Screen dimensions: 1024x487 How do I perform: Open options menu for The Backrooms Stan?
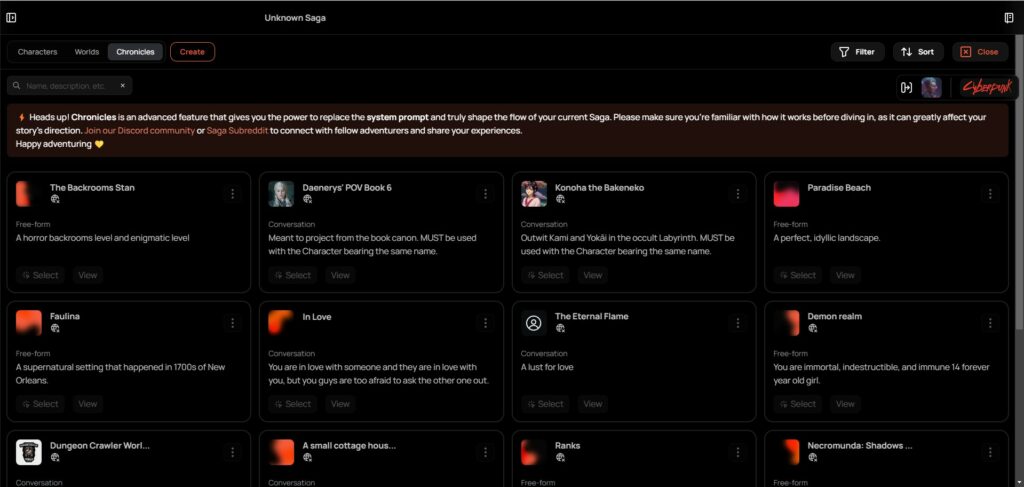232,194
